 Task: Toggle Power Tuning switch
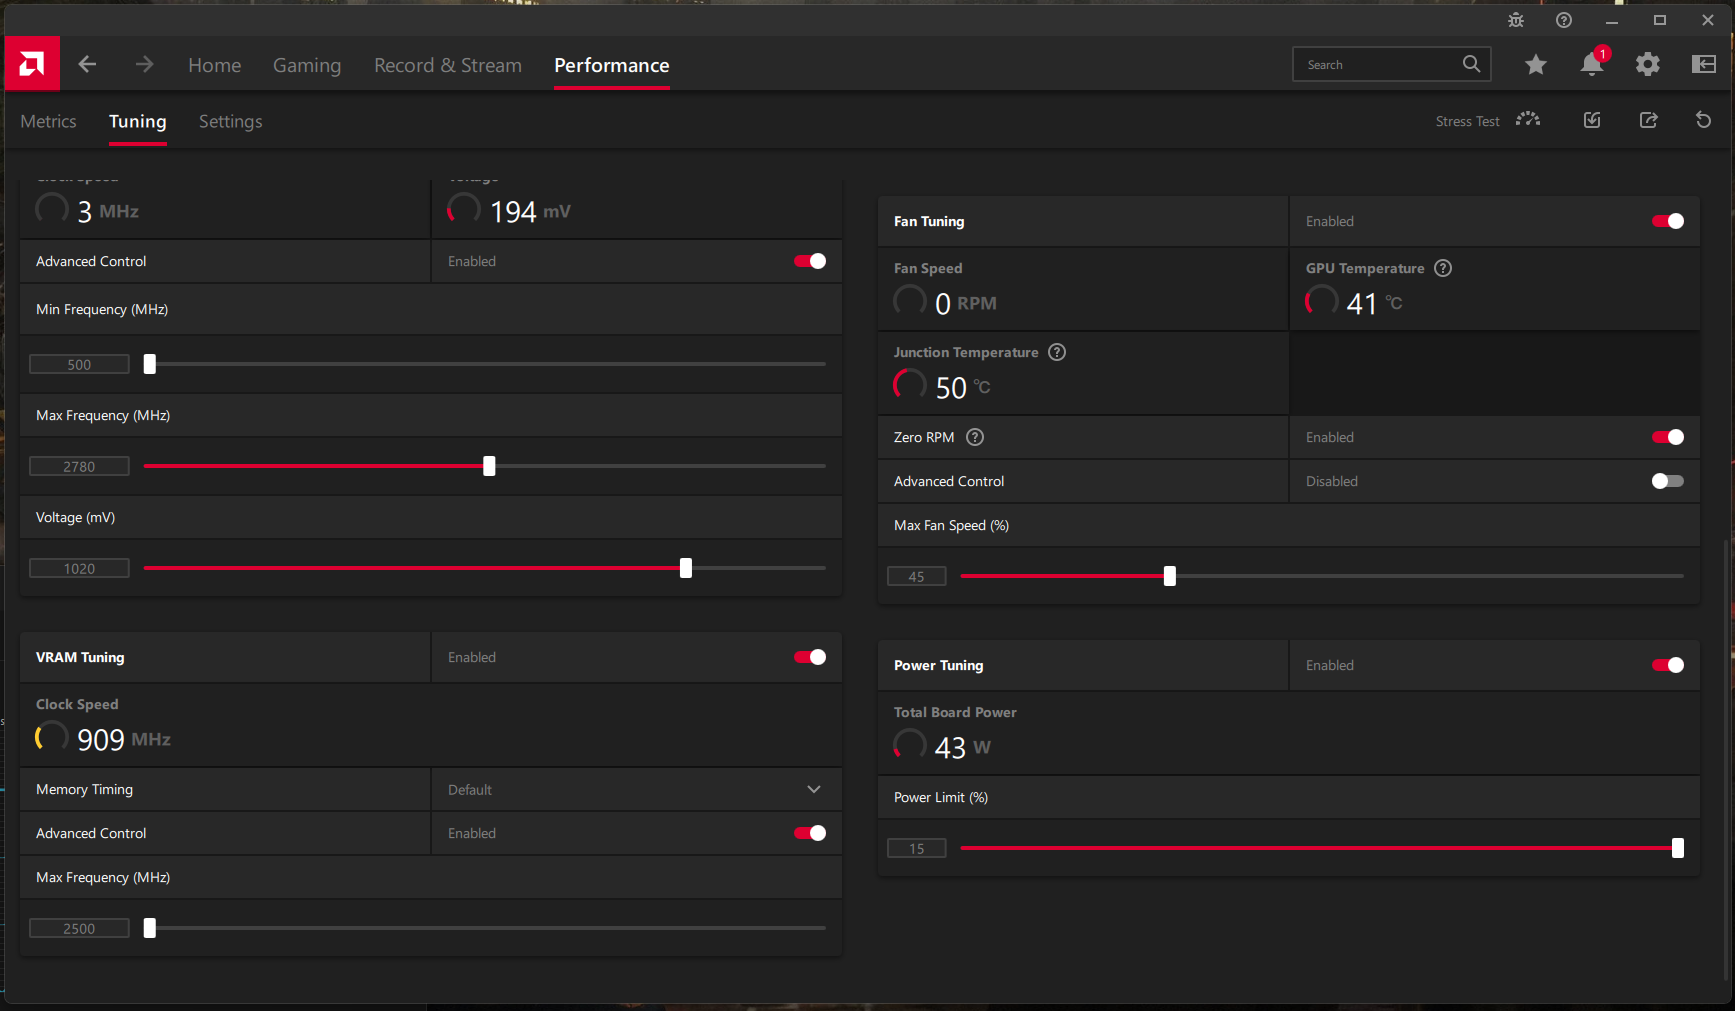coord(1668,665)
